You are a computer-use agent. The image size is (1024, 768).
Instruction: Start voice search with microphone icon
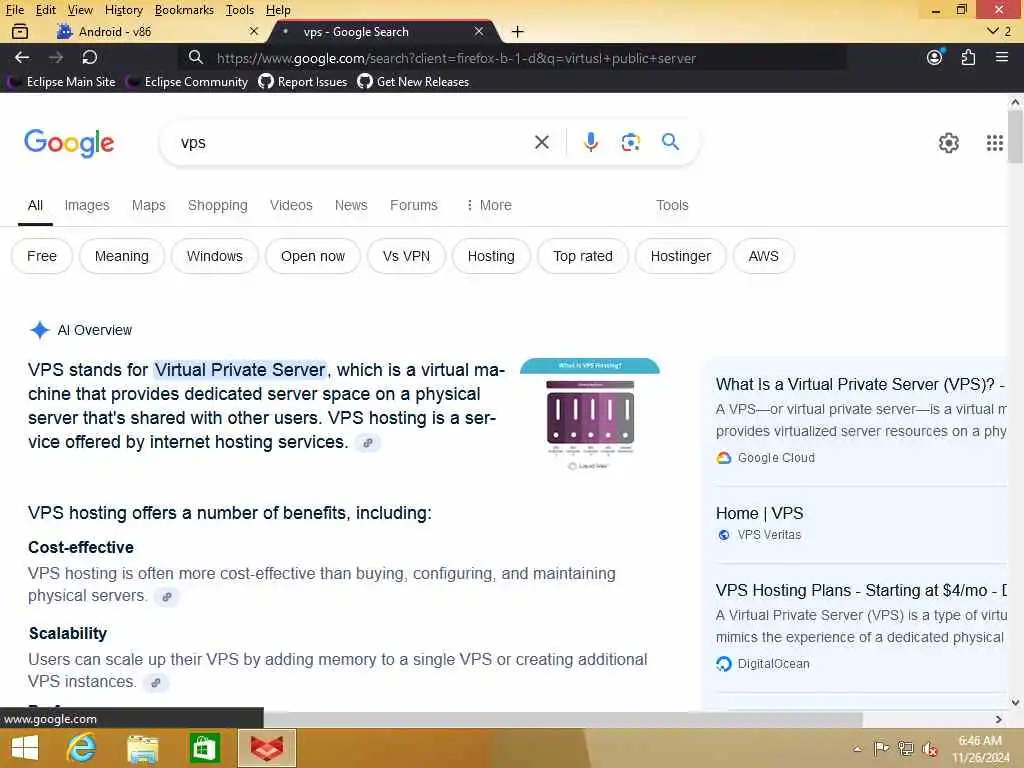[590, 142]
